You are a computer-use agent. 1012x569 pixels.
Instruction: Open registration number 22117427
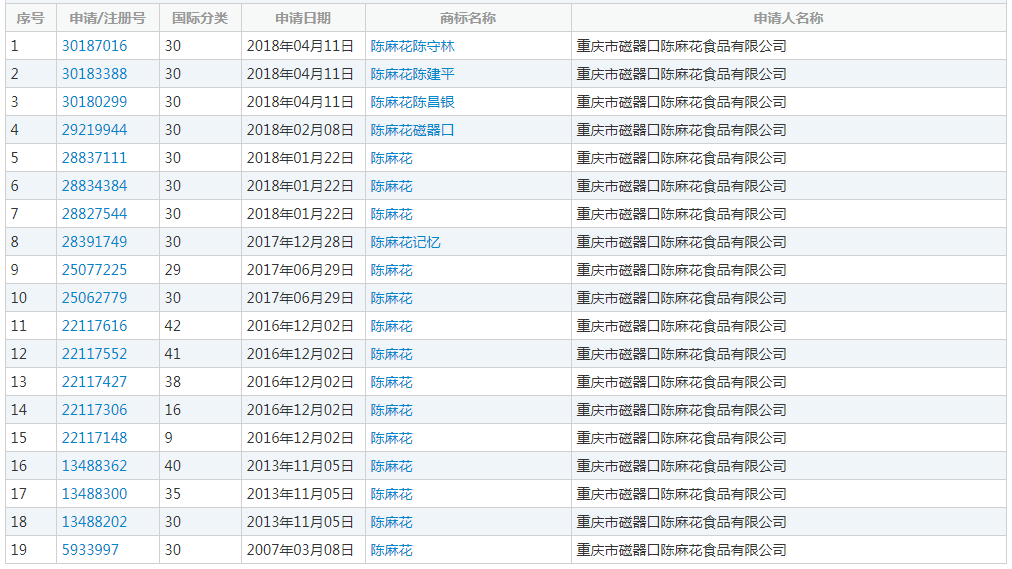(94, 382)
